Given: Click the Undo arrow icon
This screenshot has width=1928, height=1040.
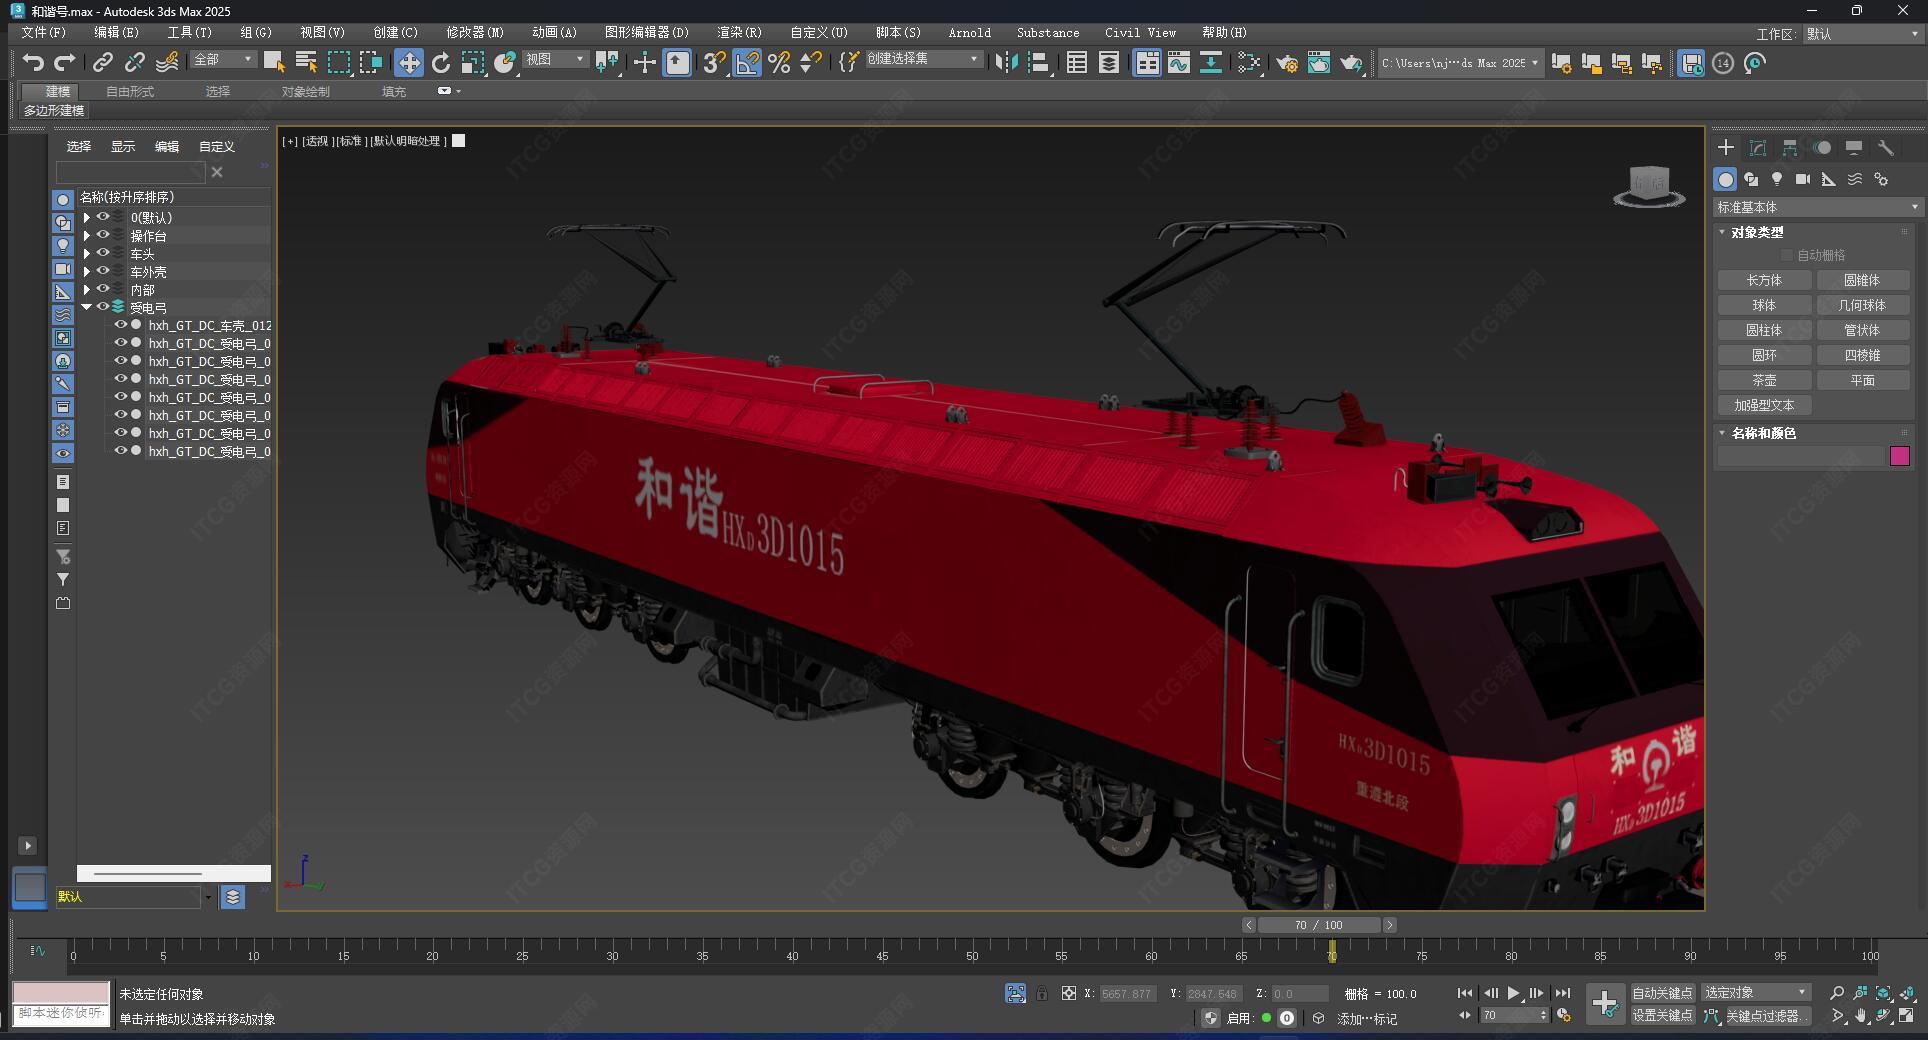Looking at the screenshot, I should tap(33, 63).
